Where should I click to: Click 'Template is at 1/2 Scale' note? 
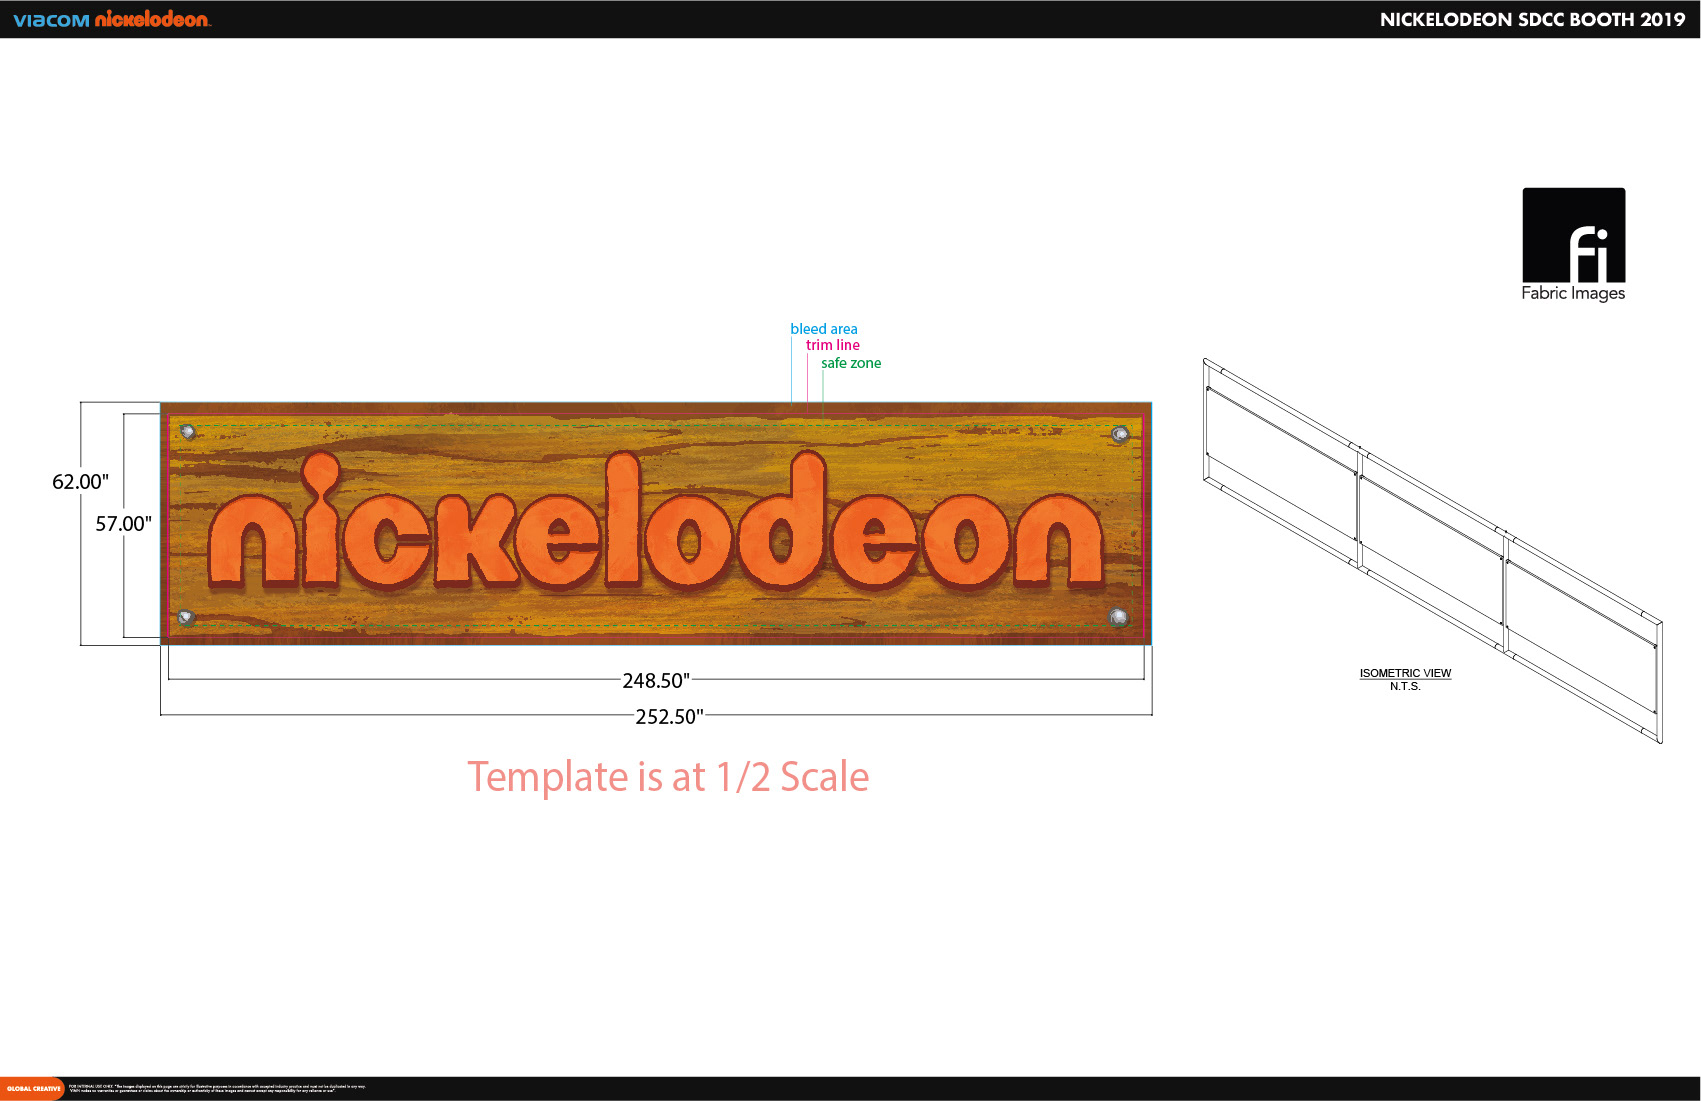(668, 777)
